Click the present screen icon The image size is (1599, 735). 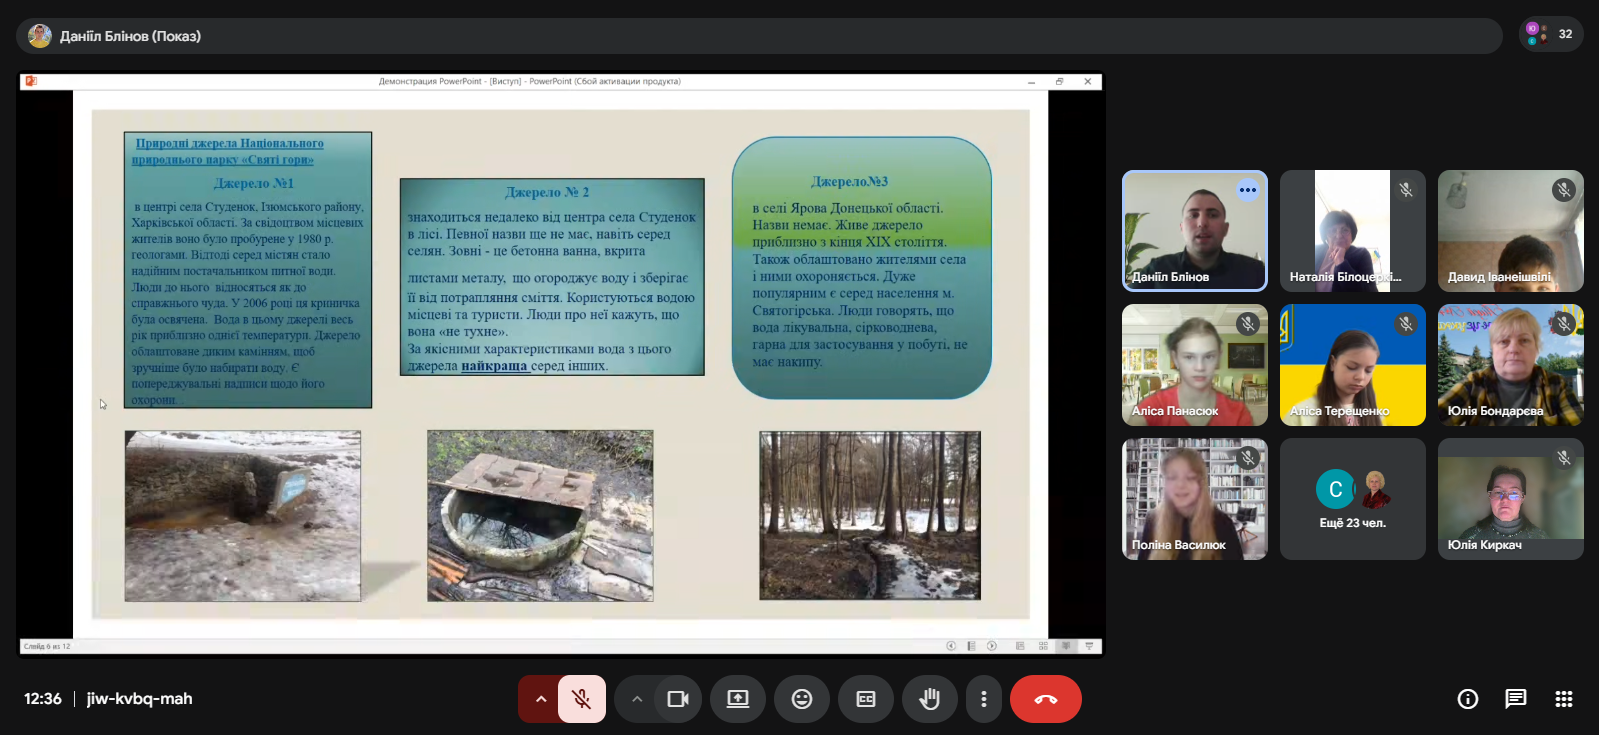point(738,699)
